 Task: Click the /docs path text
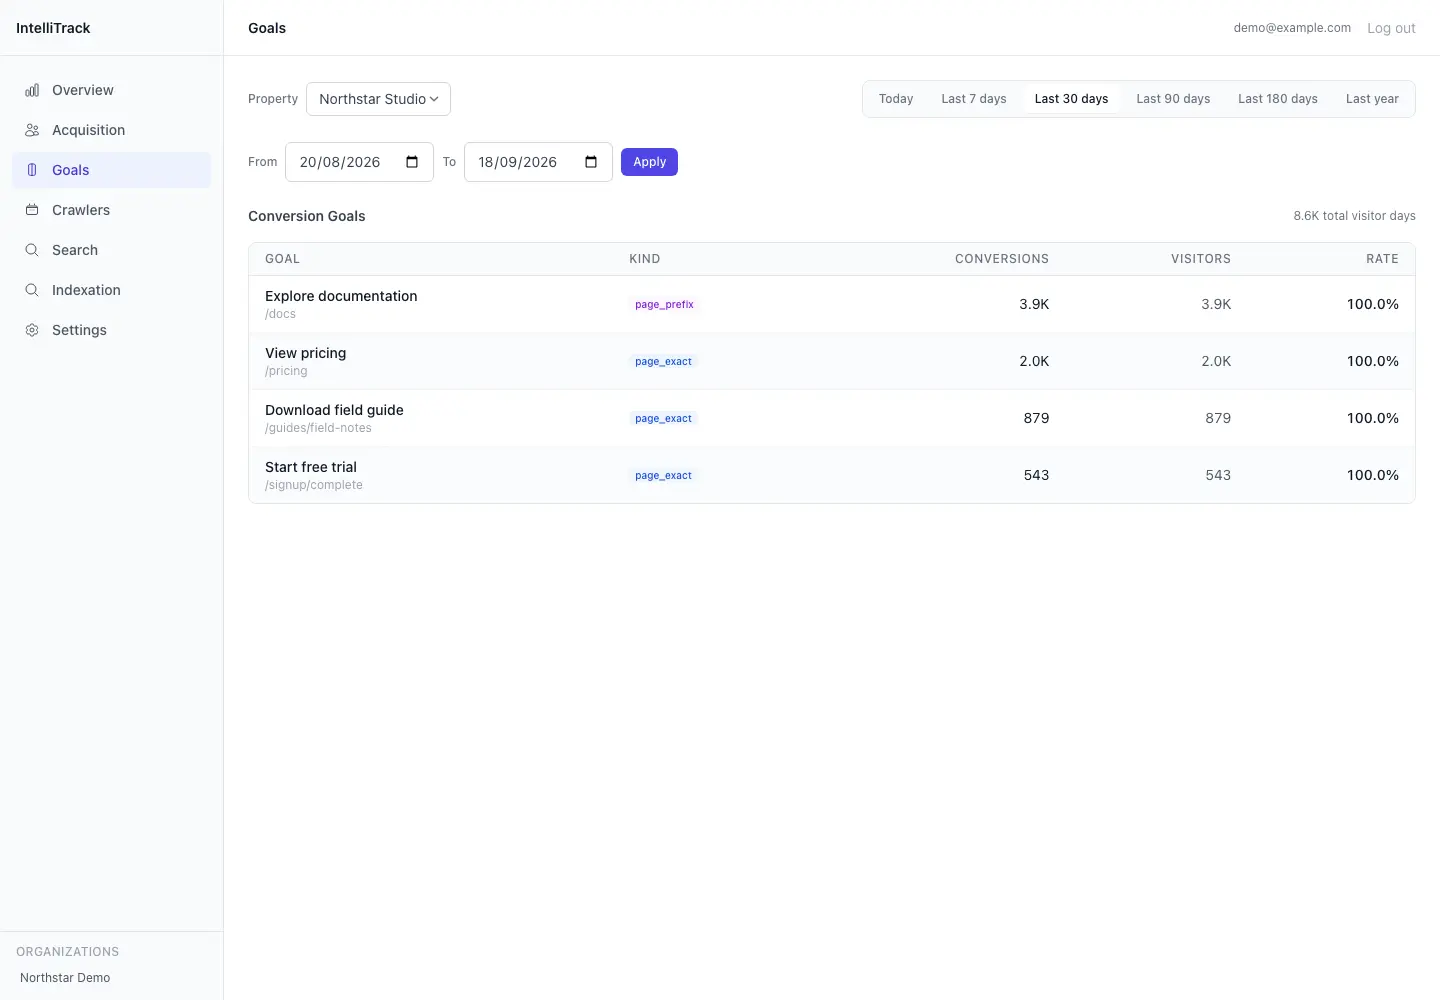click(280, 314)
